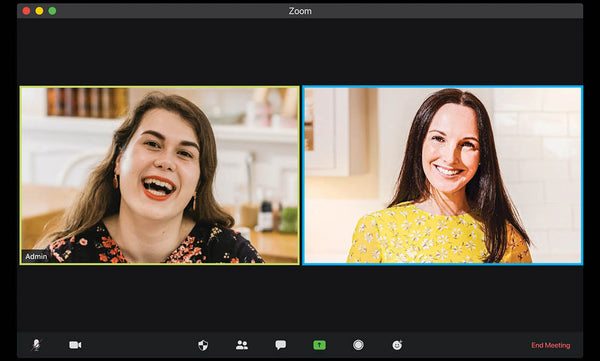600x361 pixels.
Task: Click the Zoom title in title bar
Action: (300, 11)
